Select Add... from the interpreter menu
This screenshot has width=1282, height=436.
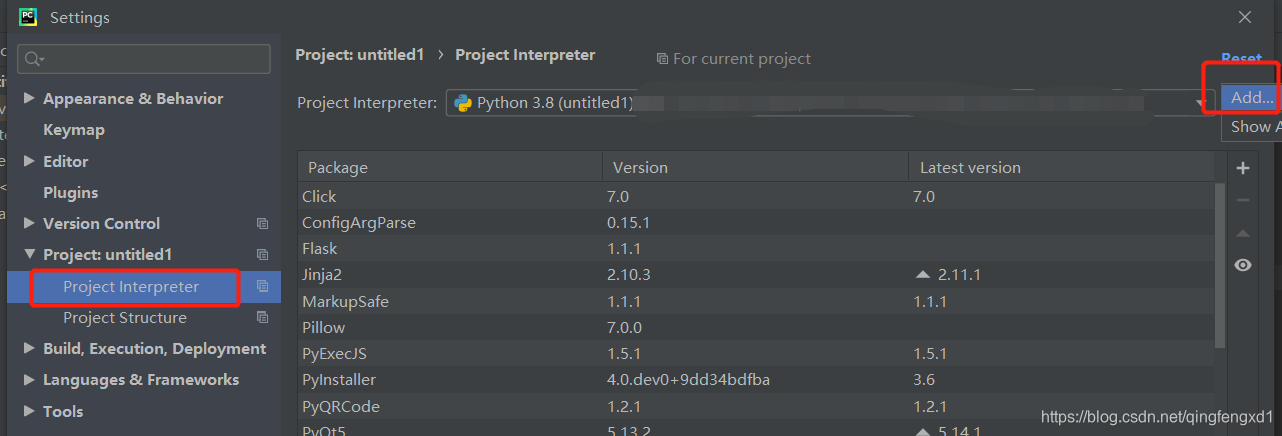click(x=1251, y=97)
